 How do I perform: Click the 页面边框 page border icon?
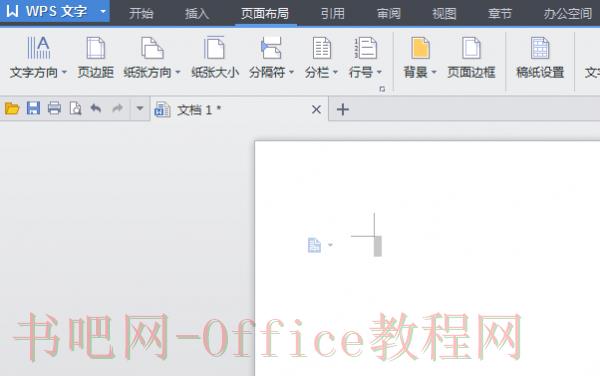coord(471,48)
